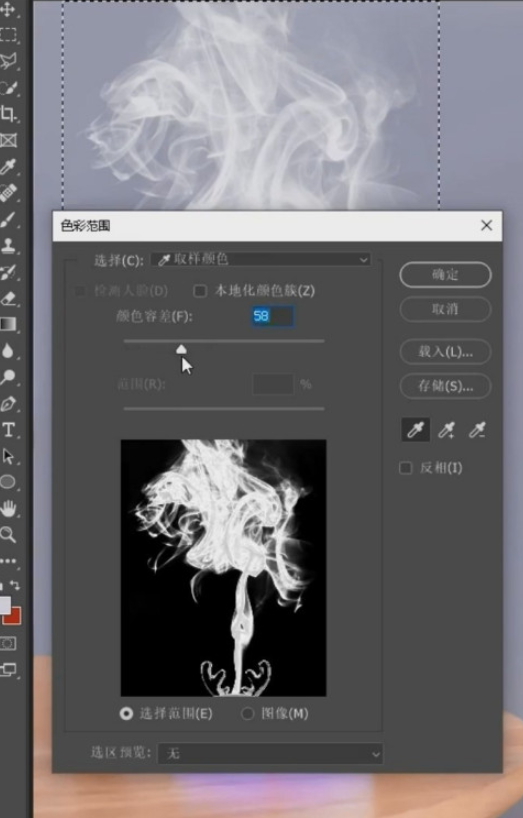Click the 取消 cancel button
Viewport: 523px width, 818px height.
pos(445,309)
